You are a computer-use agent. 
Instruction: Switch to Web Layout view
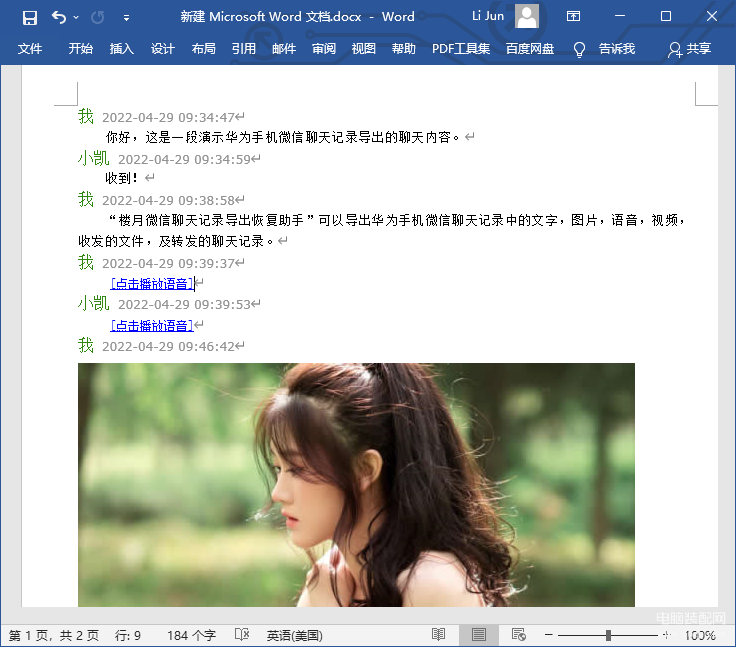pos(518,635)
